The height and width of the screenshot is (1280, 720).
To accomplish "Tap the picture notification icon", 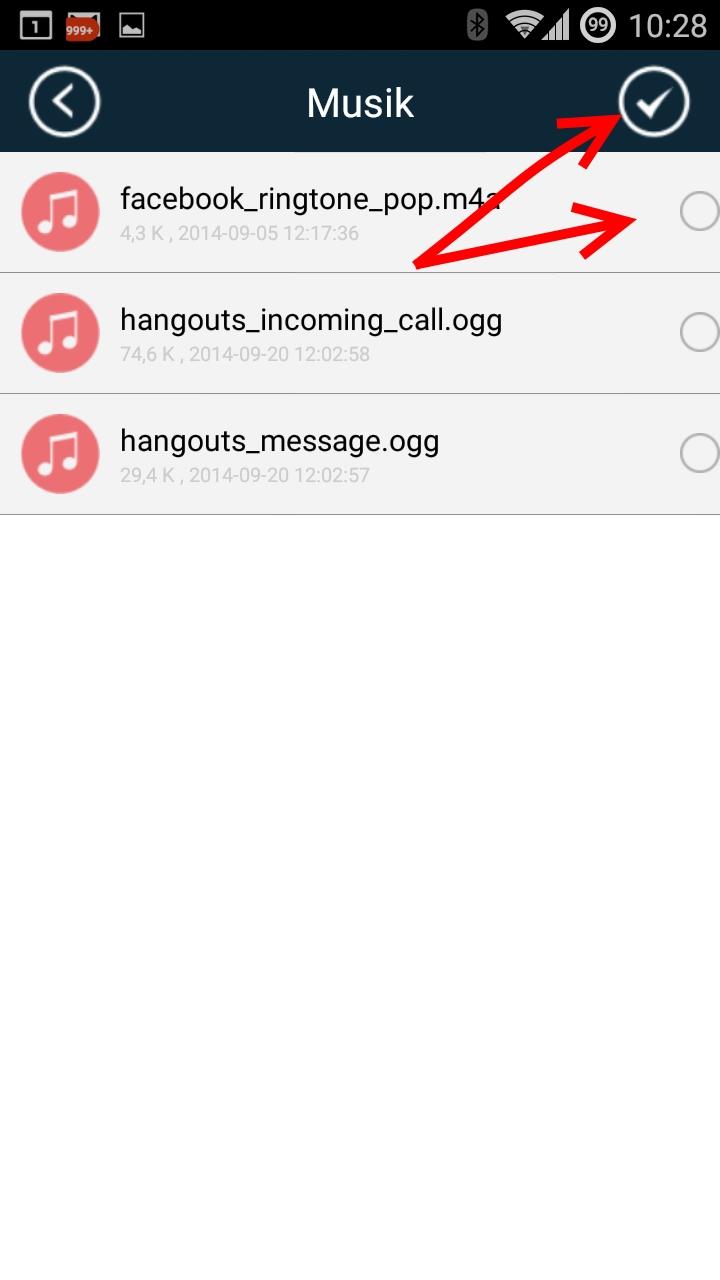I will click(131, 26).
